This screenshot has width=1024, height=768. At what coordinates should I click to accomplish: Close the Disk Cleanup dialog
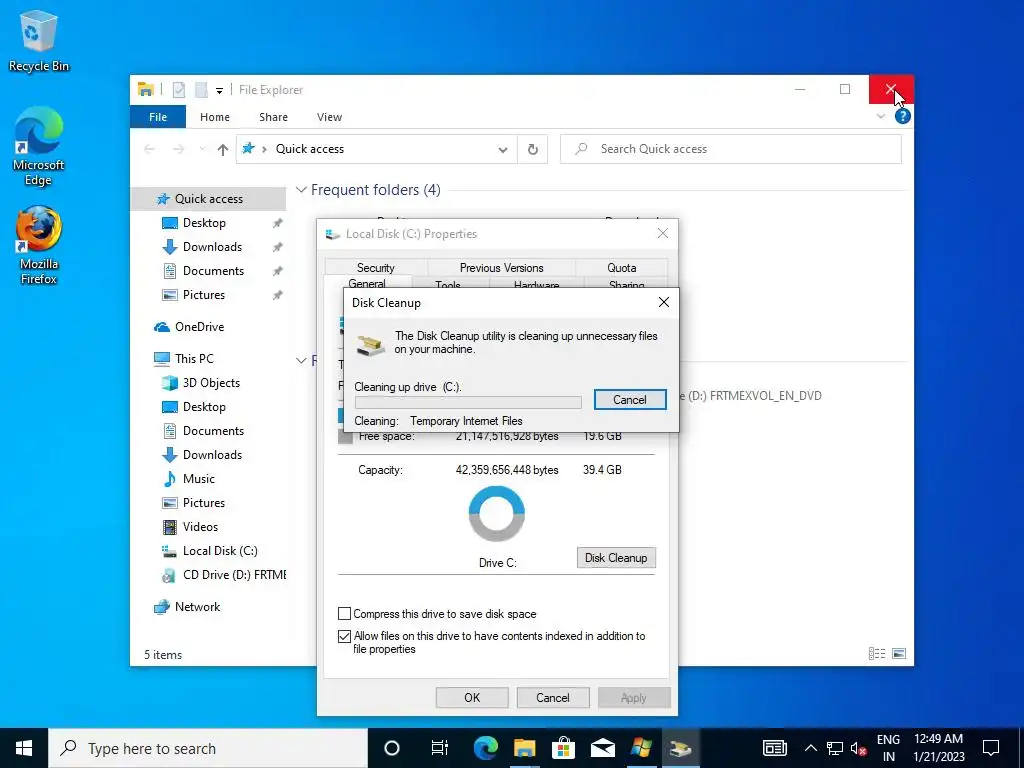click(x=664, y=302)
